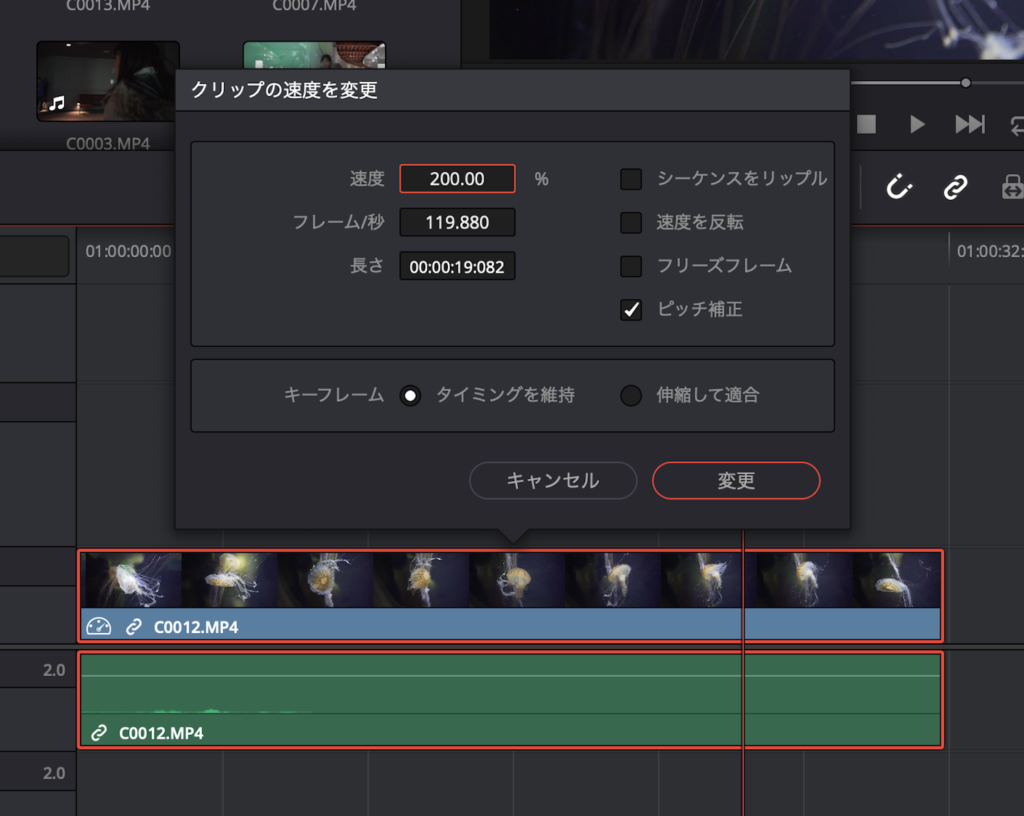Click the 変更 button to apply
This screenshot has width=1024, height=816.
coord(736,480)
